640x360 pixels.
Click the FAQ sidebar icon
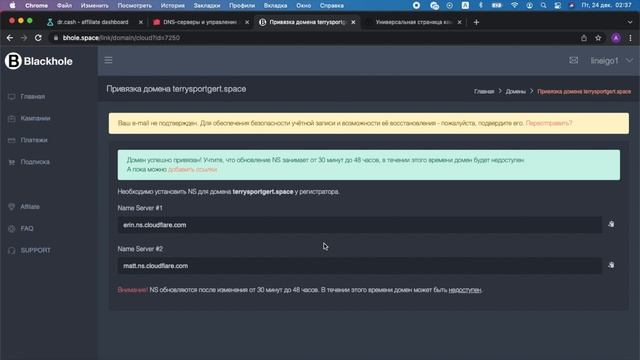pos(11,229)
